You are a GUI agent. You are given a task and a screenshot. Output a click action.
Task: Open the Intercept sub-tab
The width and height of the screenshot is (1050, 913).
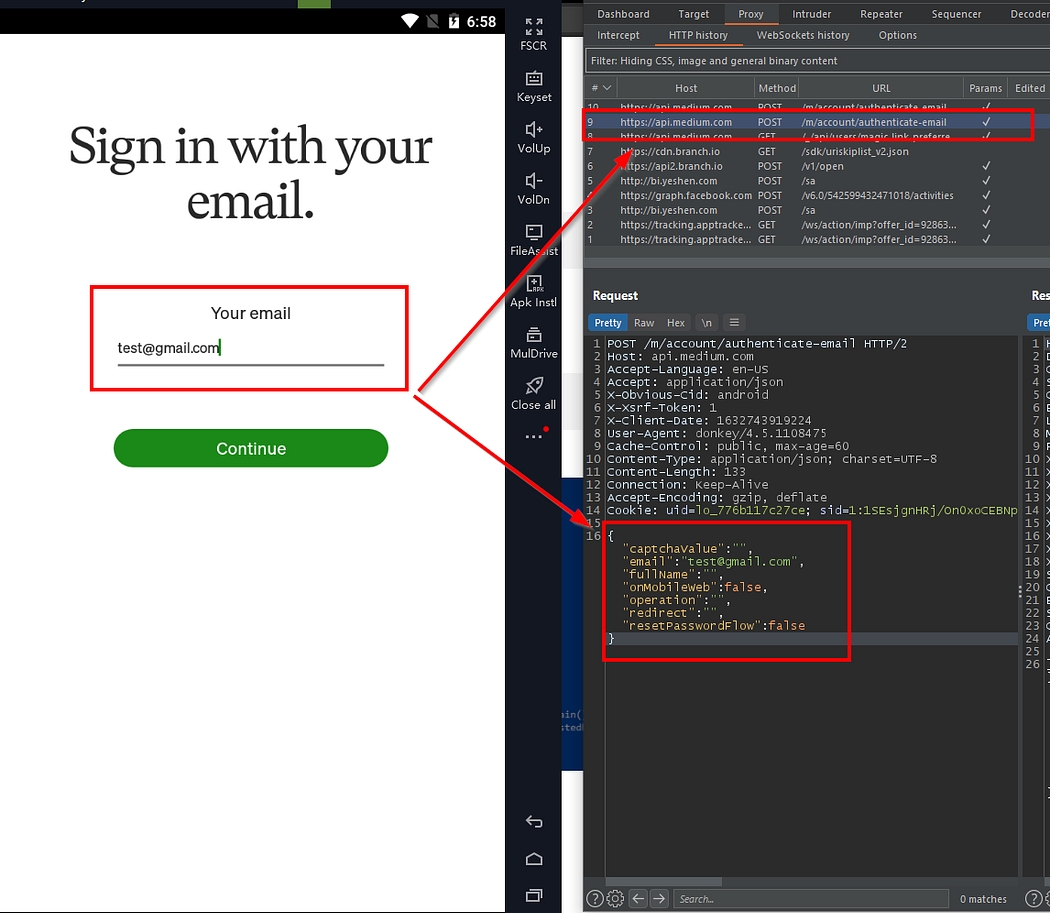[x=618, y=35]
